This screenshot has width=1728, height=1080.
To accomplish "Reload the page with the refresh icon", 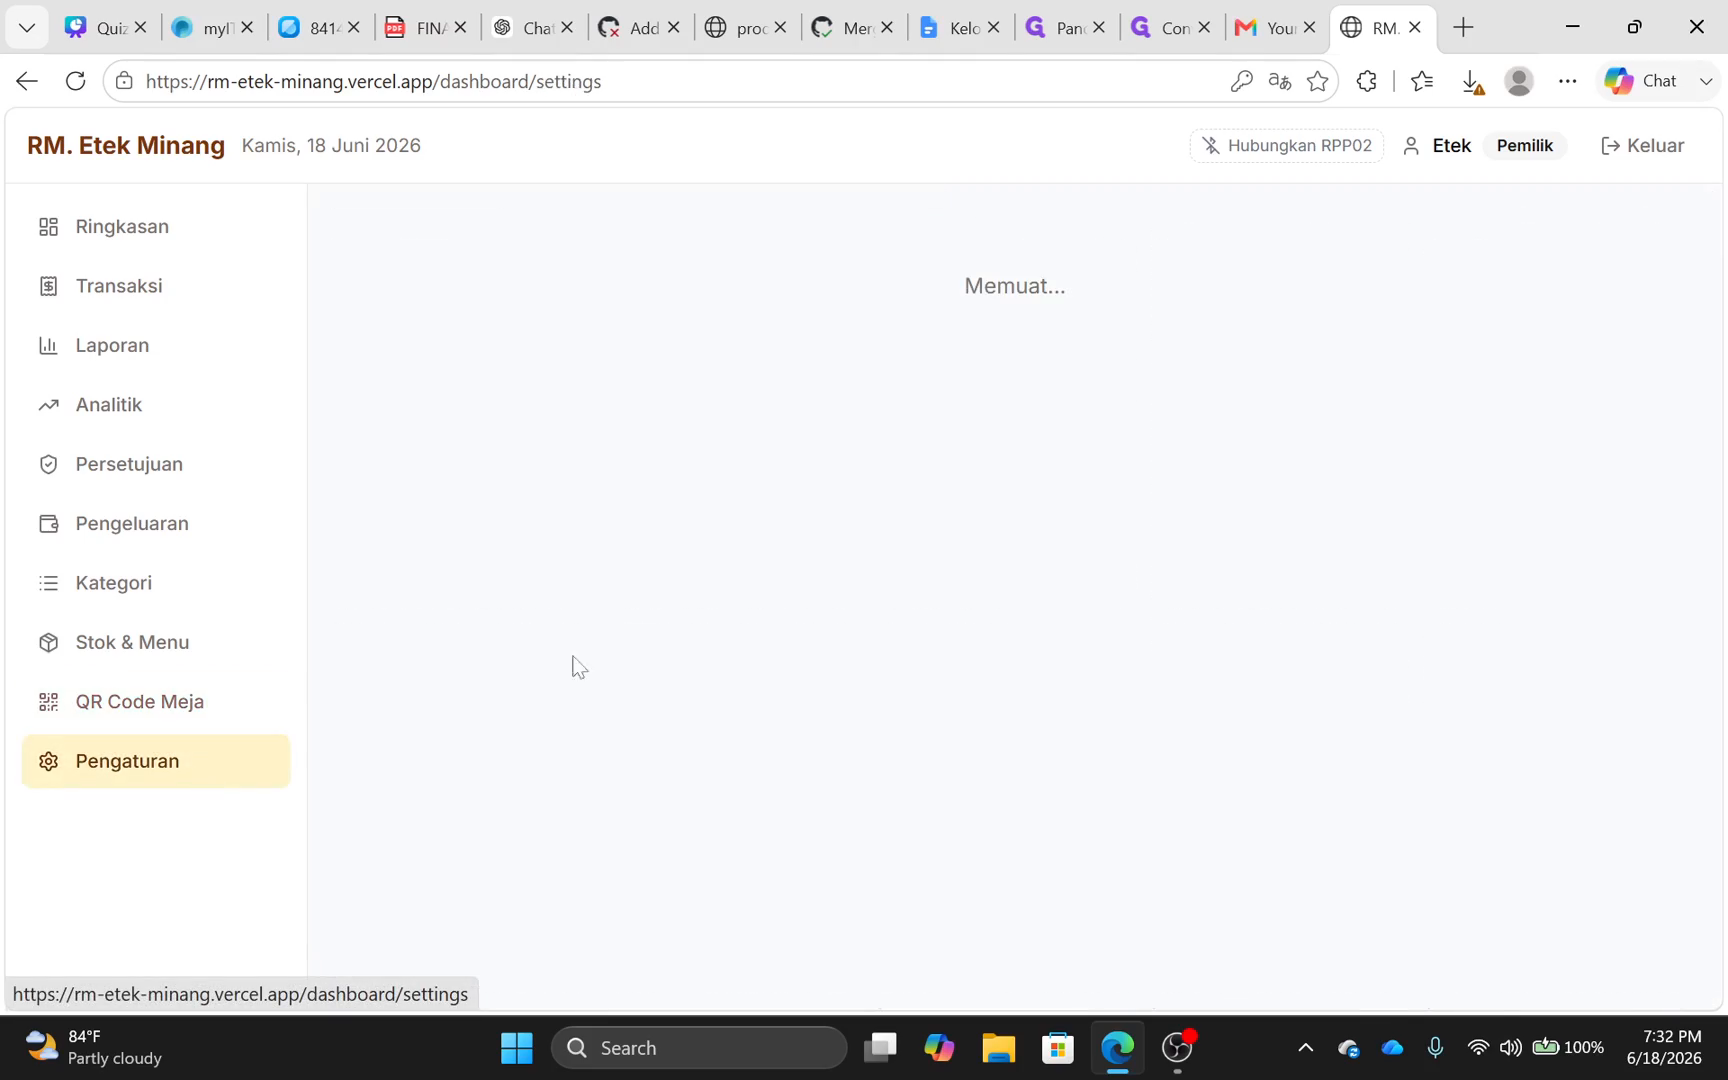I will (75, 81).
